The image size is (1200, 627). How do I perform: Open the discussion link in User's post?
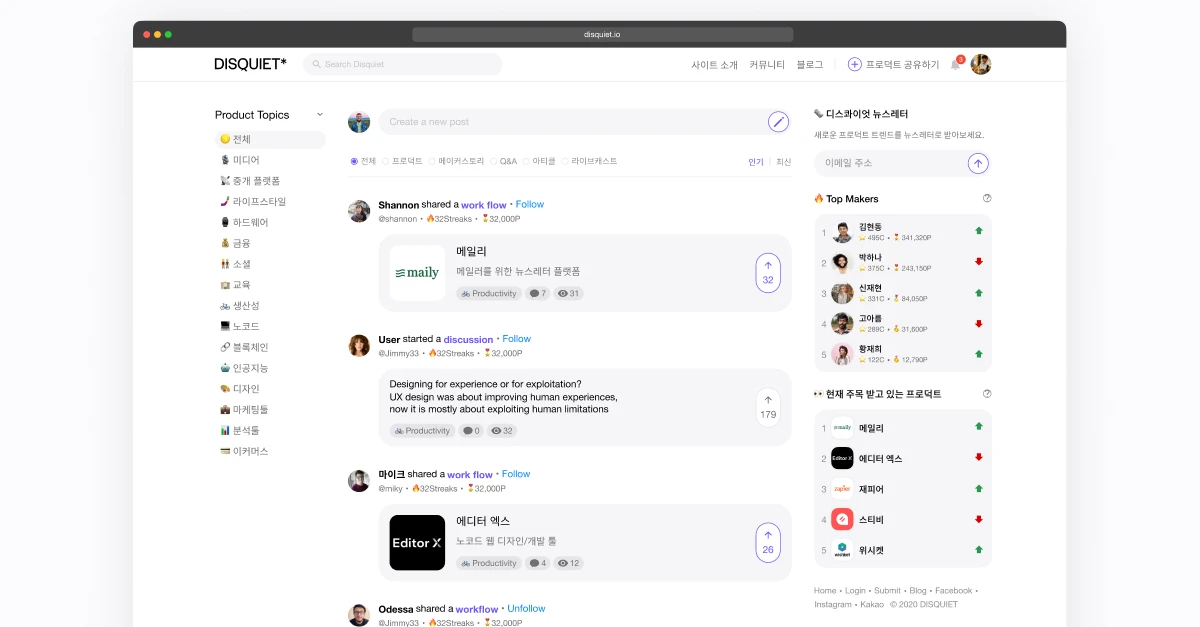tap(469, 340)
